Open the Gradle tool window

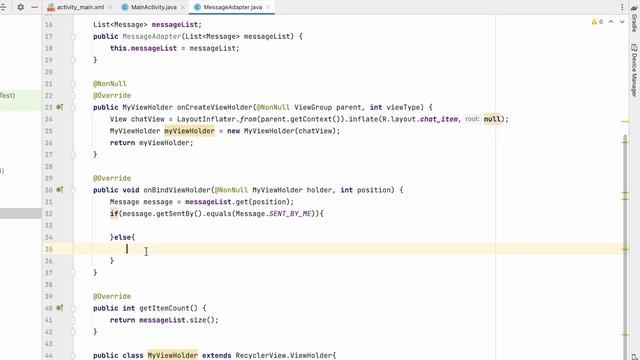coord(635,19)
